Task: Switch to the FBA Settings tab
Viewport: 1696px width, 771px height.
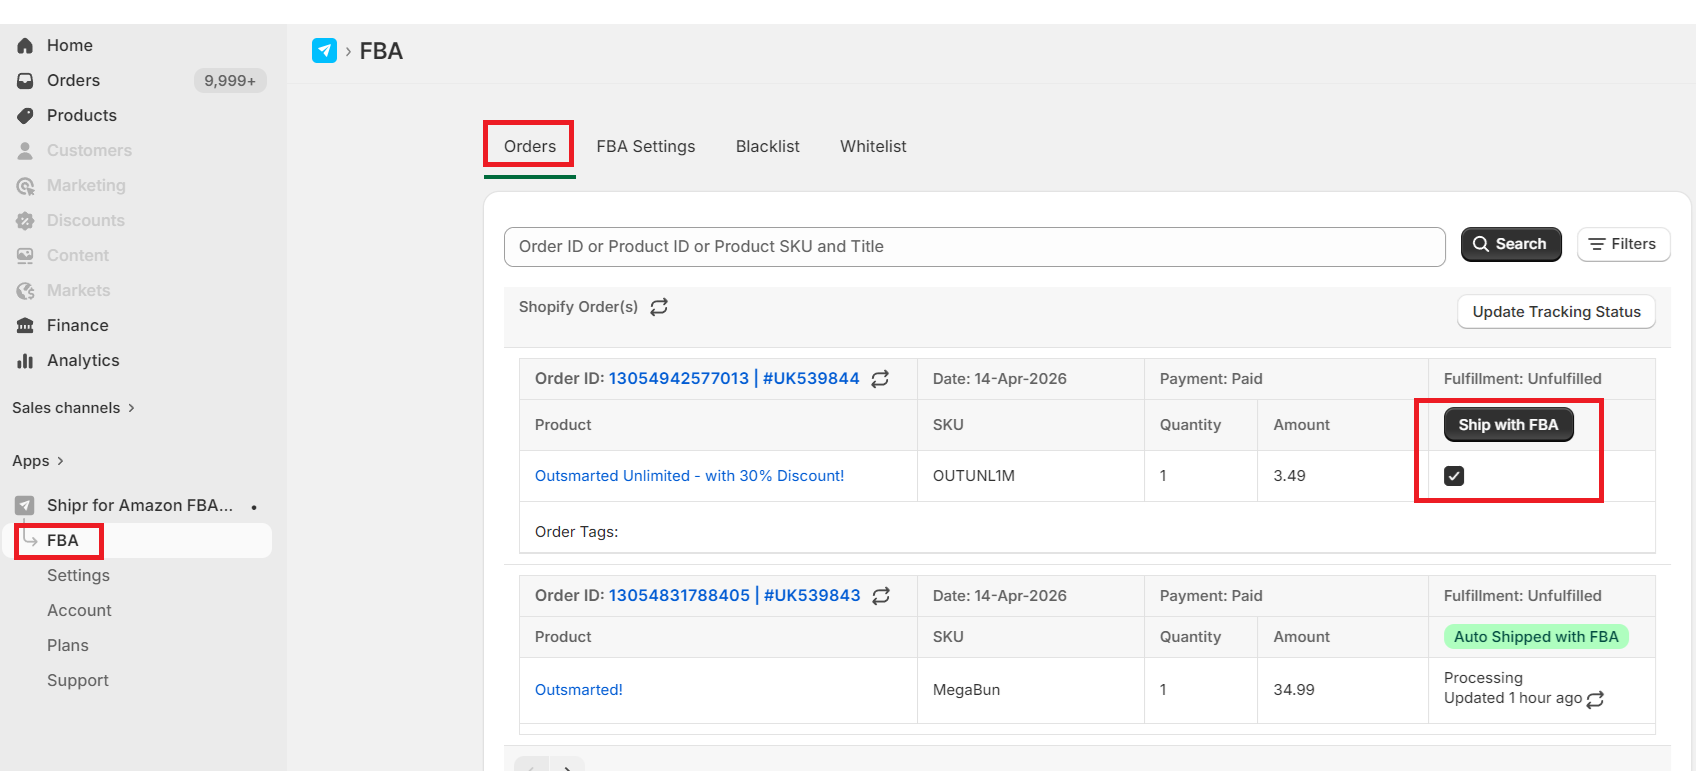Action: click(646, 147)
